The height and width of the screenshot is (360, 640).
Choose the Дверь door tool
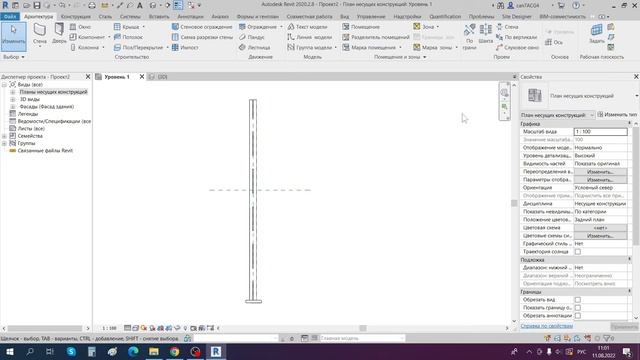[x=59, y=33]
